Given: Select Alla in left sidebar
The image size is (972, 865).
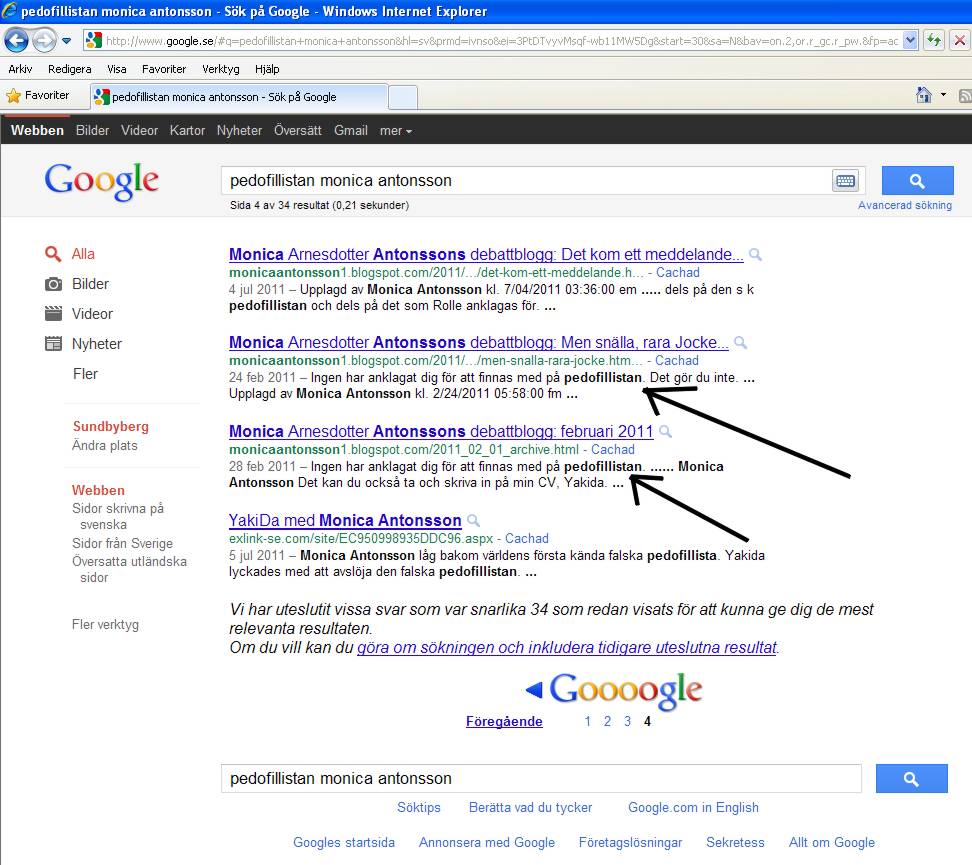Looking at the screenshot, I should (x=83, y=254).
